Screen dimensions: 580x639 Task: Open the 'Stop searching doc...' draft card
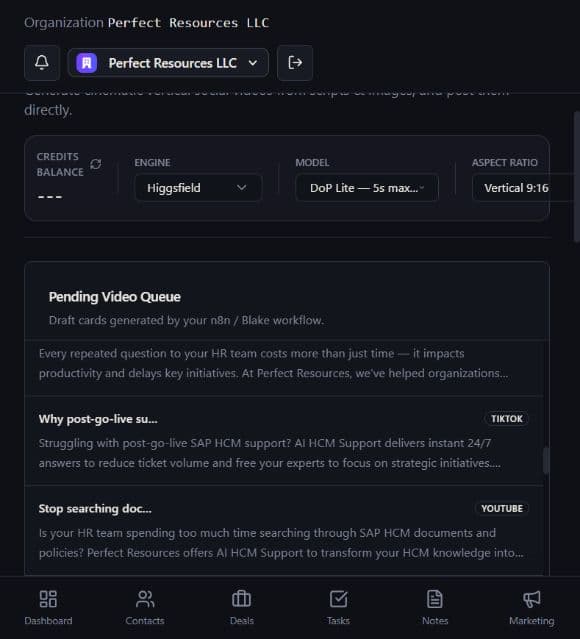point(284,531)
